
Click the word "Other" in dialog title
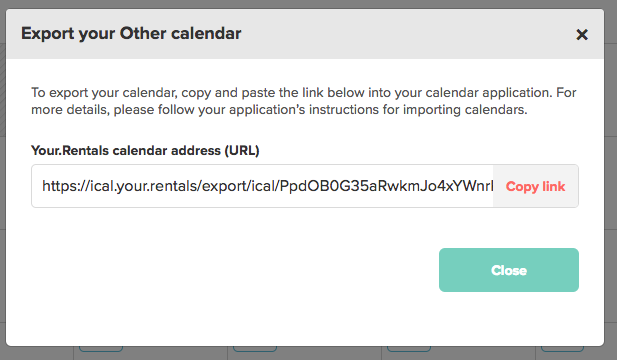click(x=143, y=33)
